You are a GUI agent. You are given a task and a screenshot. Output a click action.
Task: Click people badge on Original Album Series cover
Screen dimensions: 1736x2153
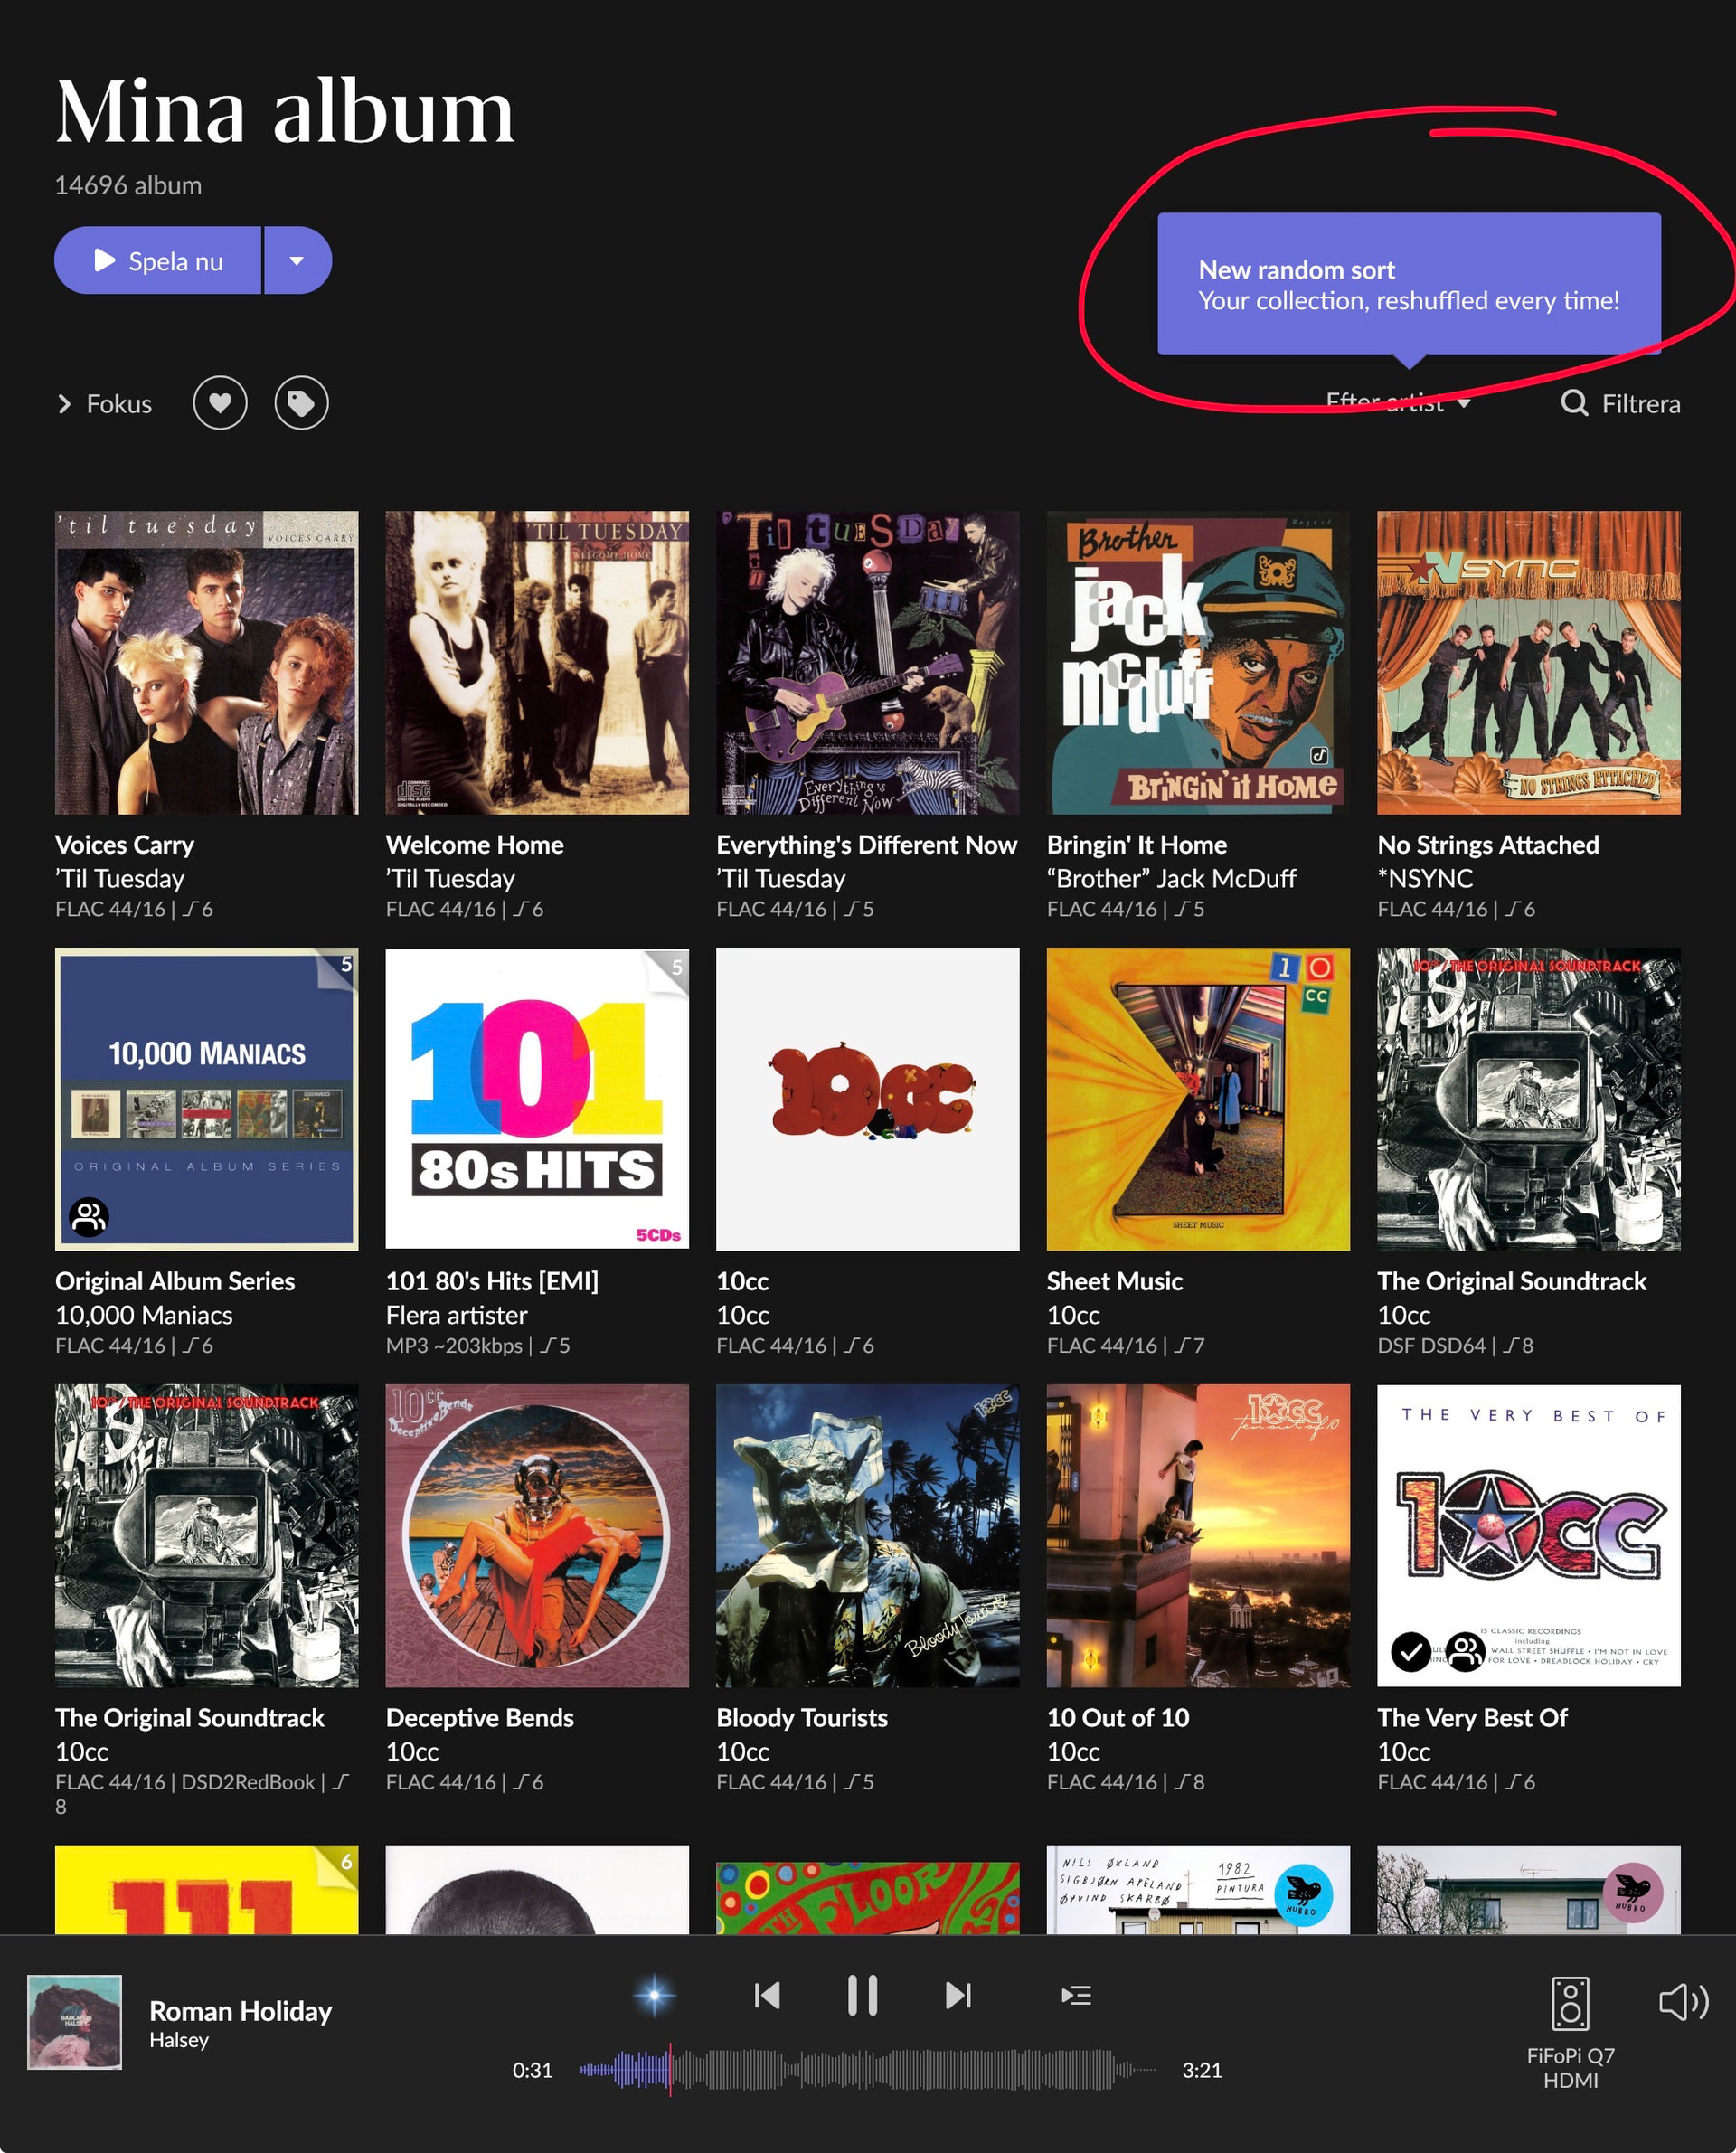[x=89, y=1217]
